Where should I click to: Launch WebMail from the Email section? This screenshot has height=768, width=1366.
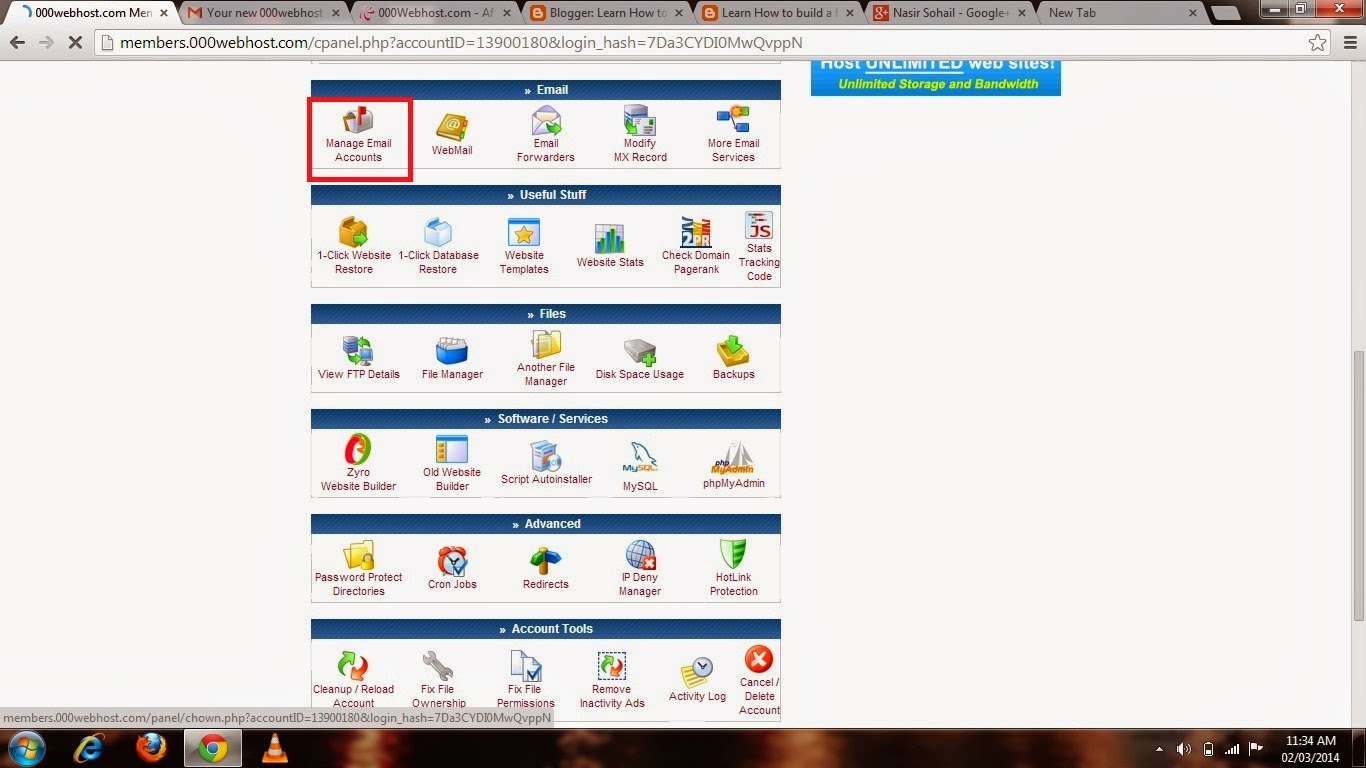click(452, 135)
